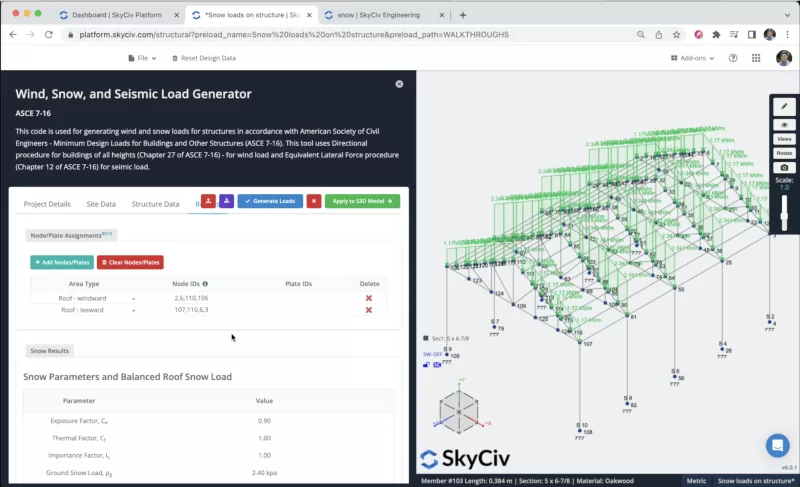Open the Views button in viewport toolbar
The image size is (800, 487).
[x=784, y=139]
